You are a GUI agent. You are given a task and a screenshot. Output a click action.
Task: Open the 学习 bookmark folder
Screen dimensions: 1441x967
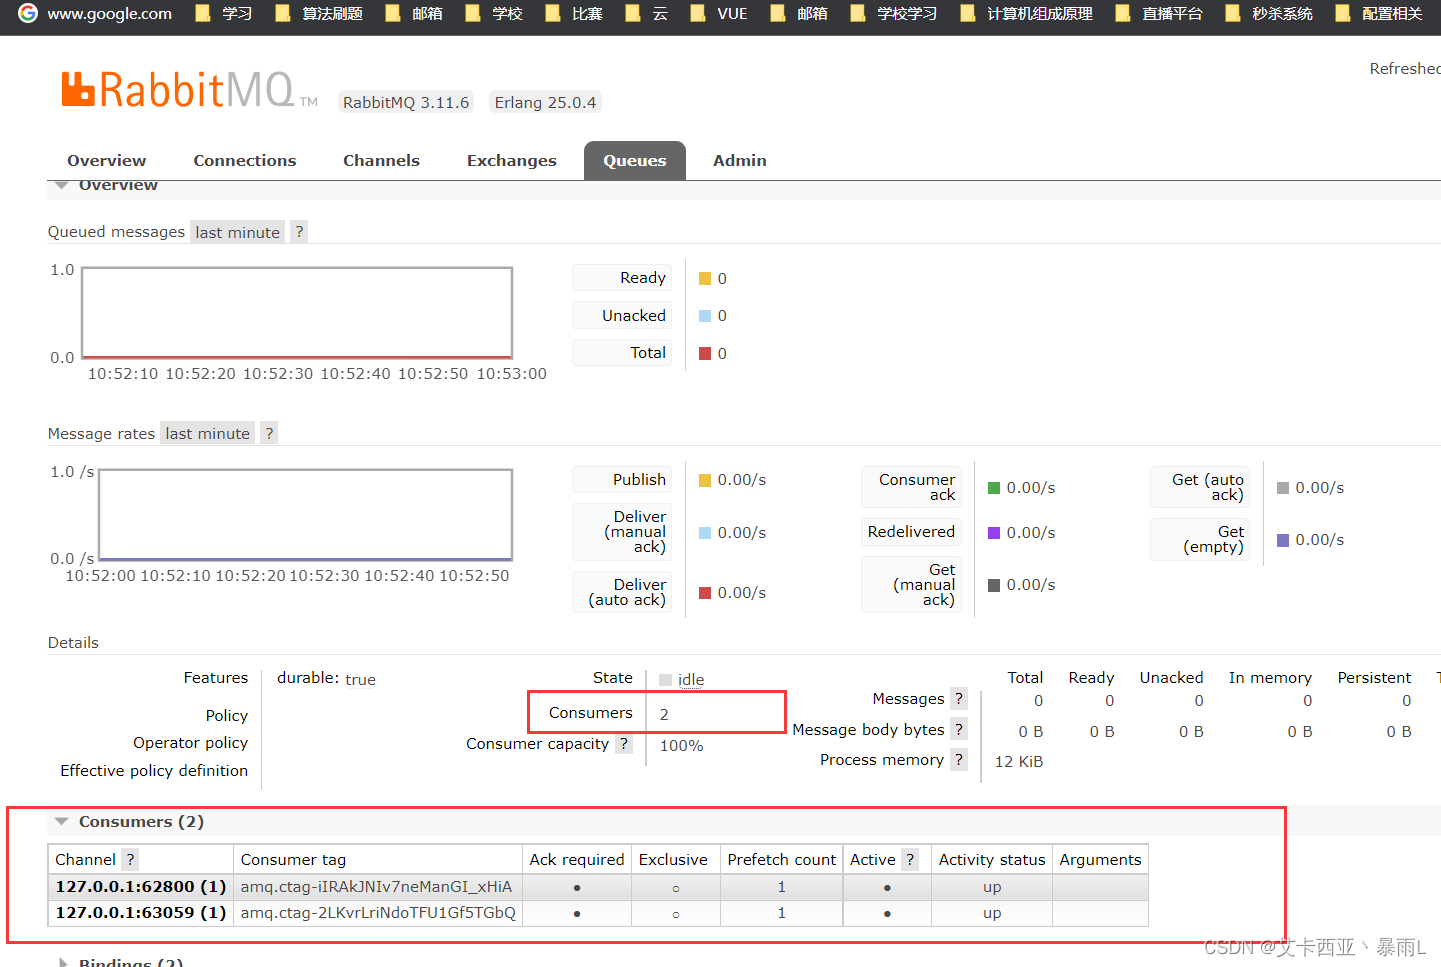click(x=224, y=13)
